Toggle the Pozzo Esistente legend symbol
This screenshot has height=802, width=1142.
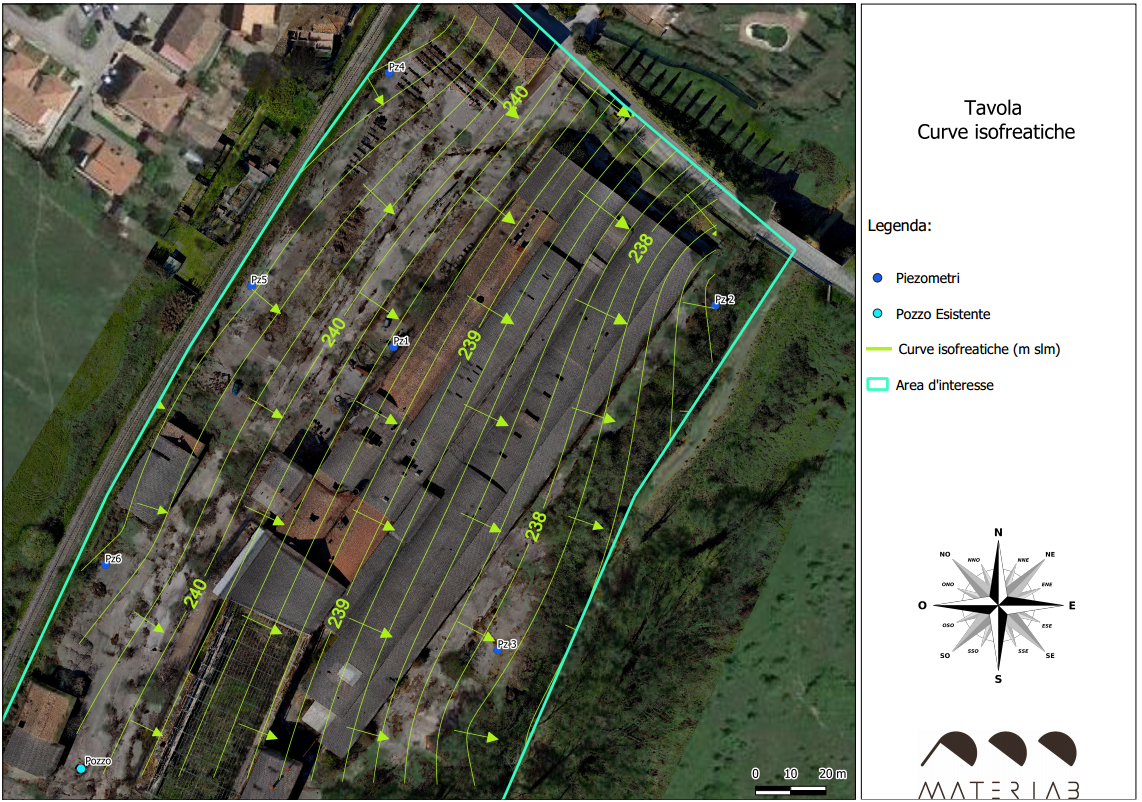click(x=879, y=315)
